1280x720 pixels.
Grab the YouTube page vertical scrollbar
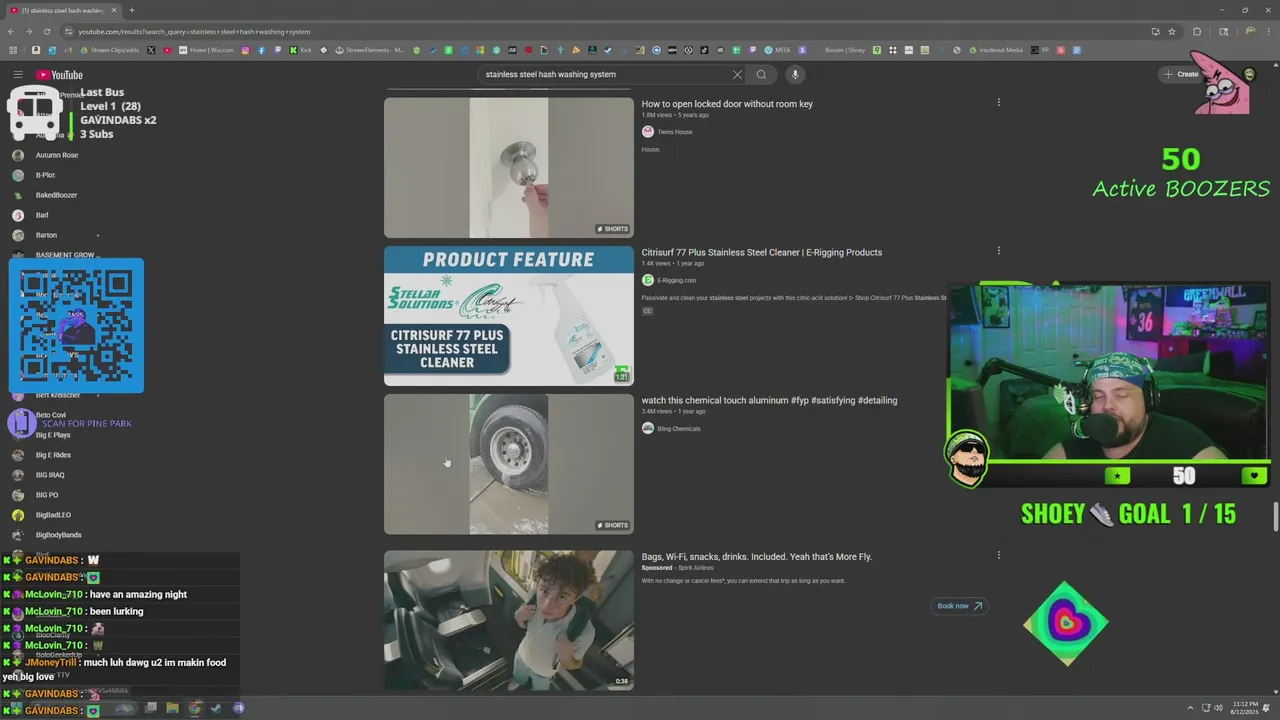tap(1275, 518)
